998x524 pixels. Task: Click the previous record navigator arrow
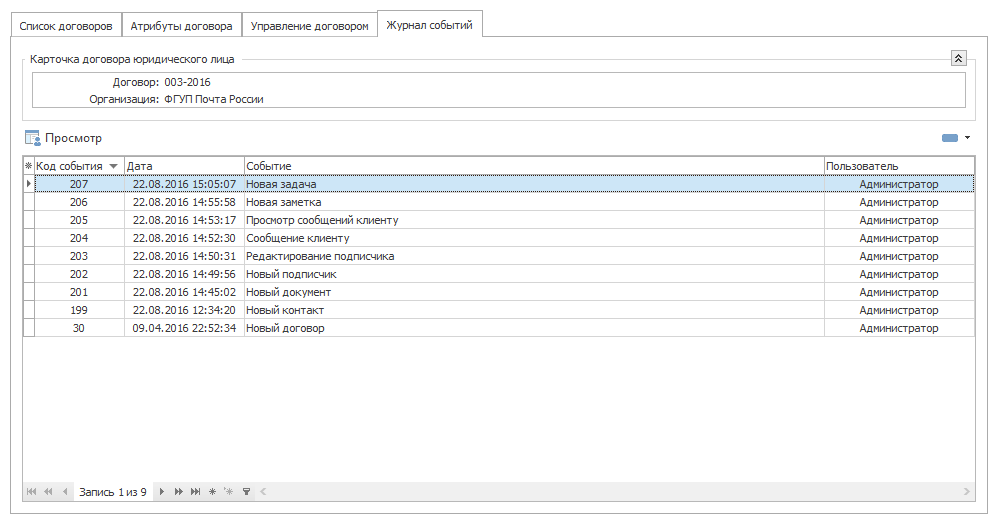click(x=65, y=492)
